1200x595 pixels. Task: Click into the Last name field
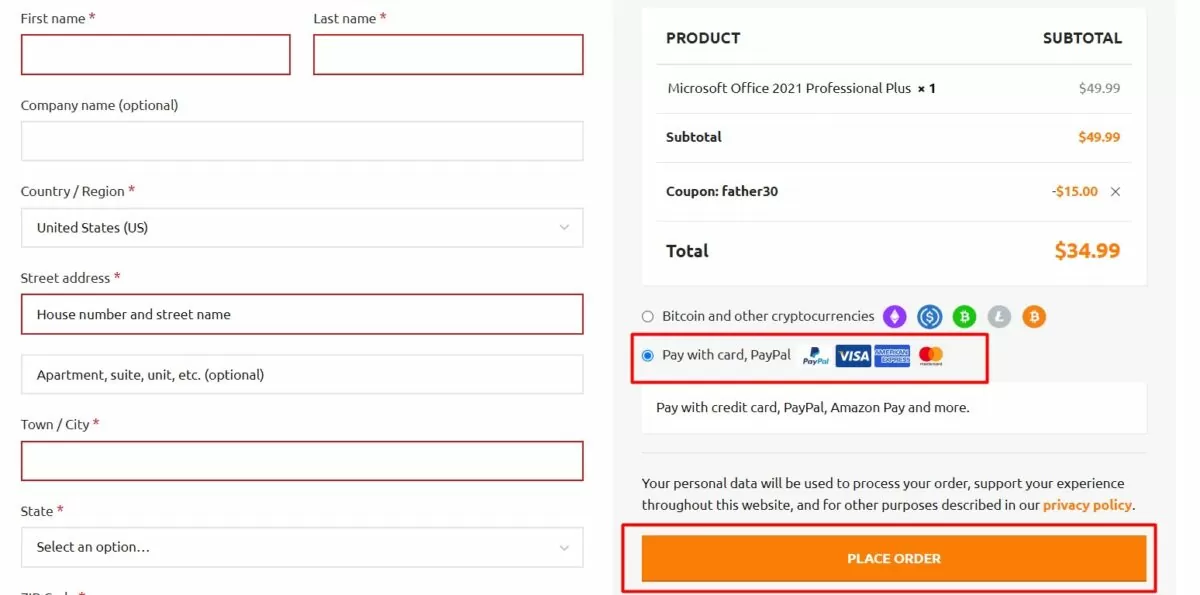[448, 55]
